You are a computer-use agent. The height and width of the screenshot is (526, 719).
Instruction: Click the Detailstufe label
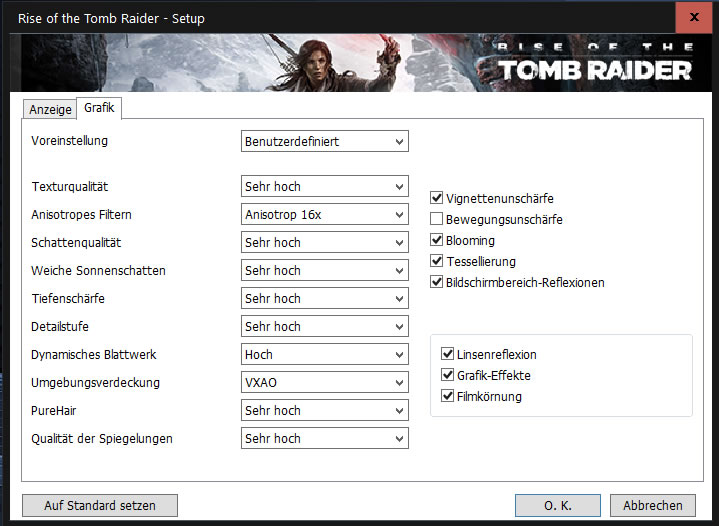pos(60,327)
